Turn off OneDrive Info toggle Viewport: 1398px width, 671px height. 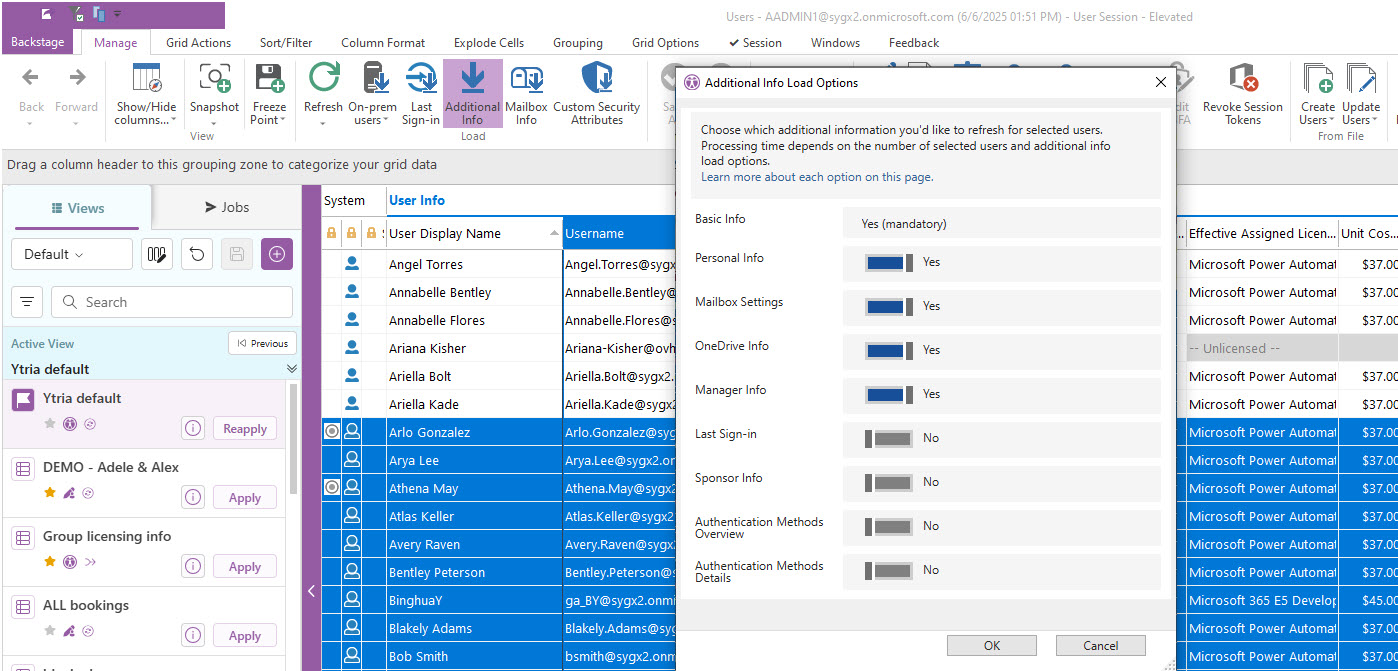[889, 350]
